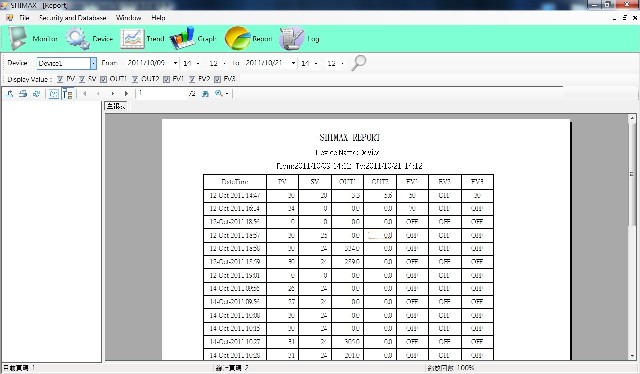Open the Device settings gear icon
Viewport: 640px width, 374px height.
(78, 38)
